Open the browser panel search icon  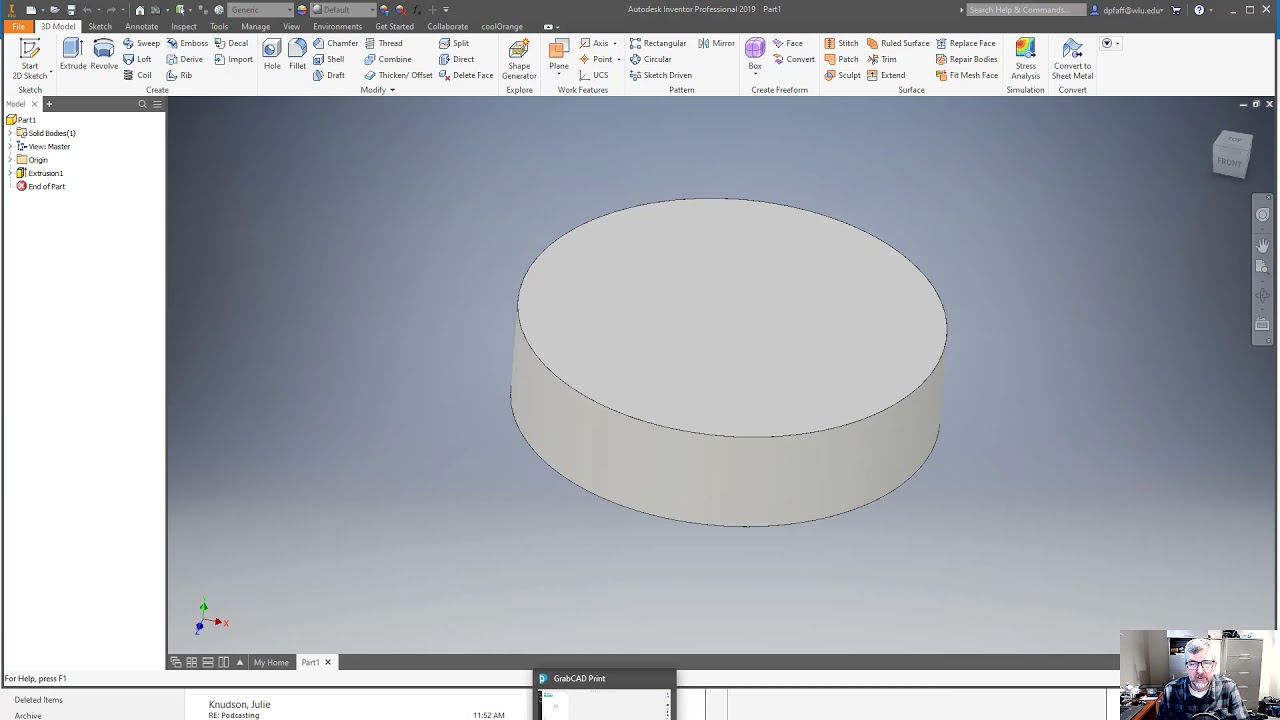(142, 104)
